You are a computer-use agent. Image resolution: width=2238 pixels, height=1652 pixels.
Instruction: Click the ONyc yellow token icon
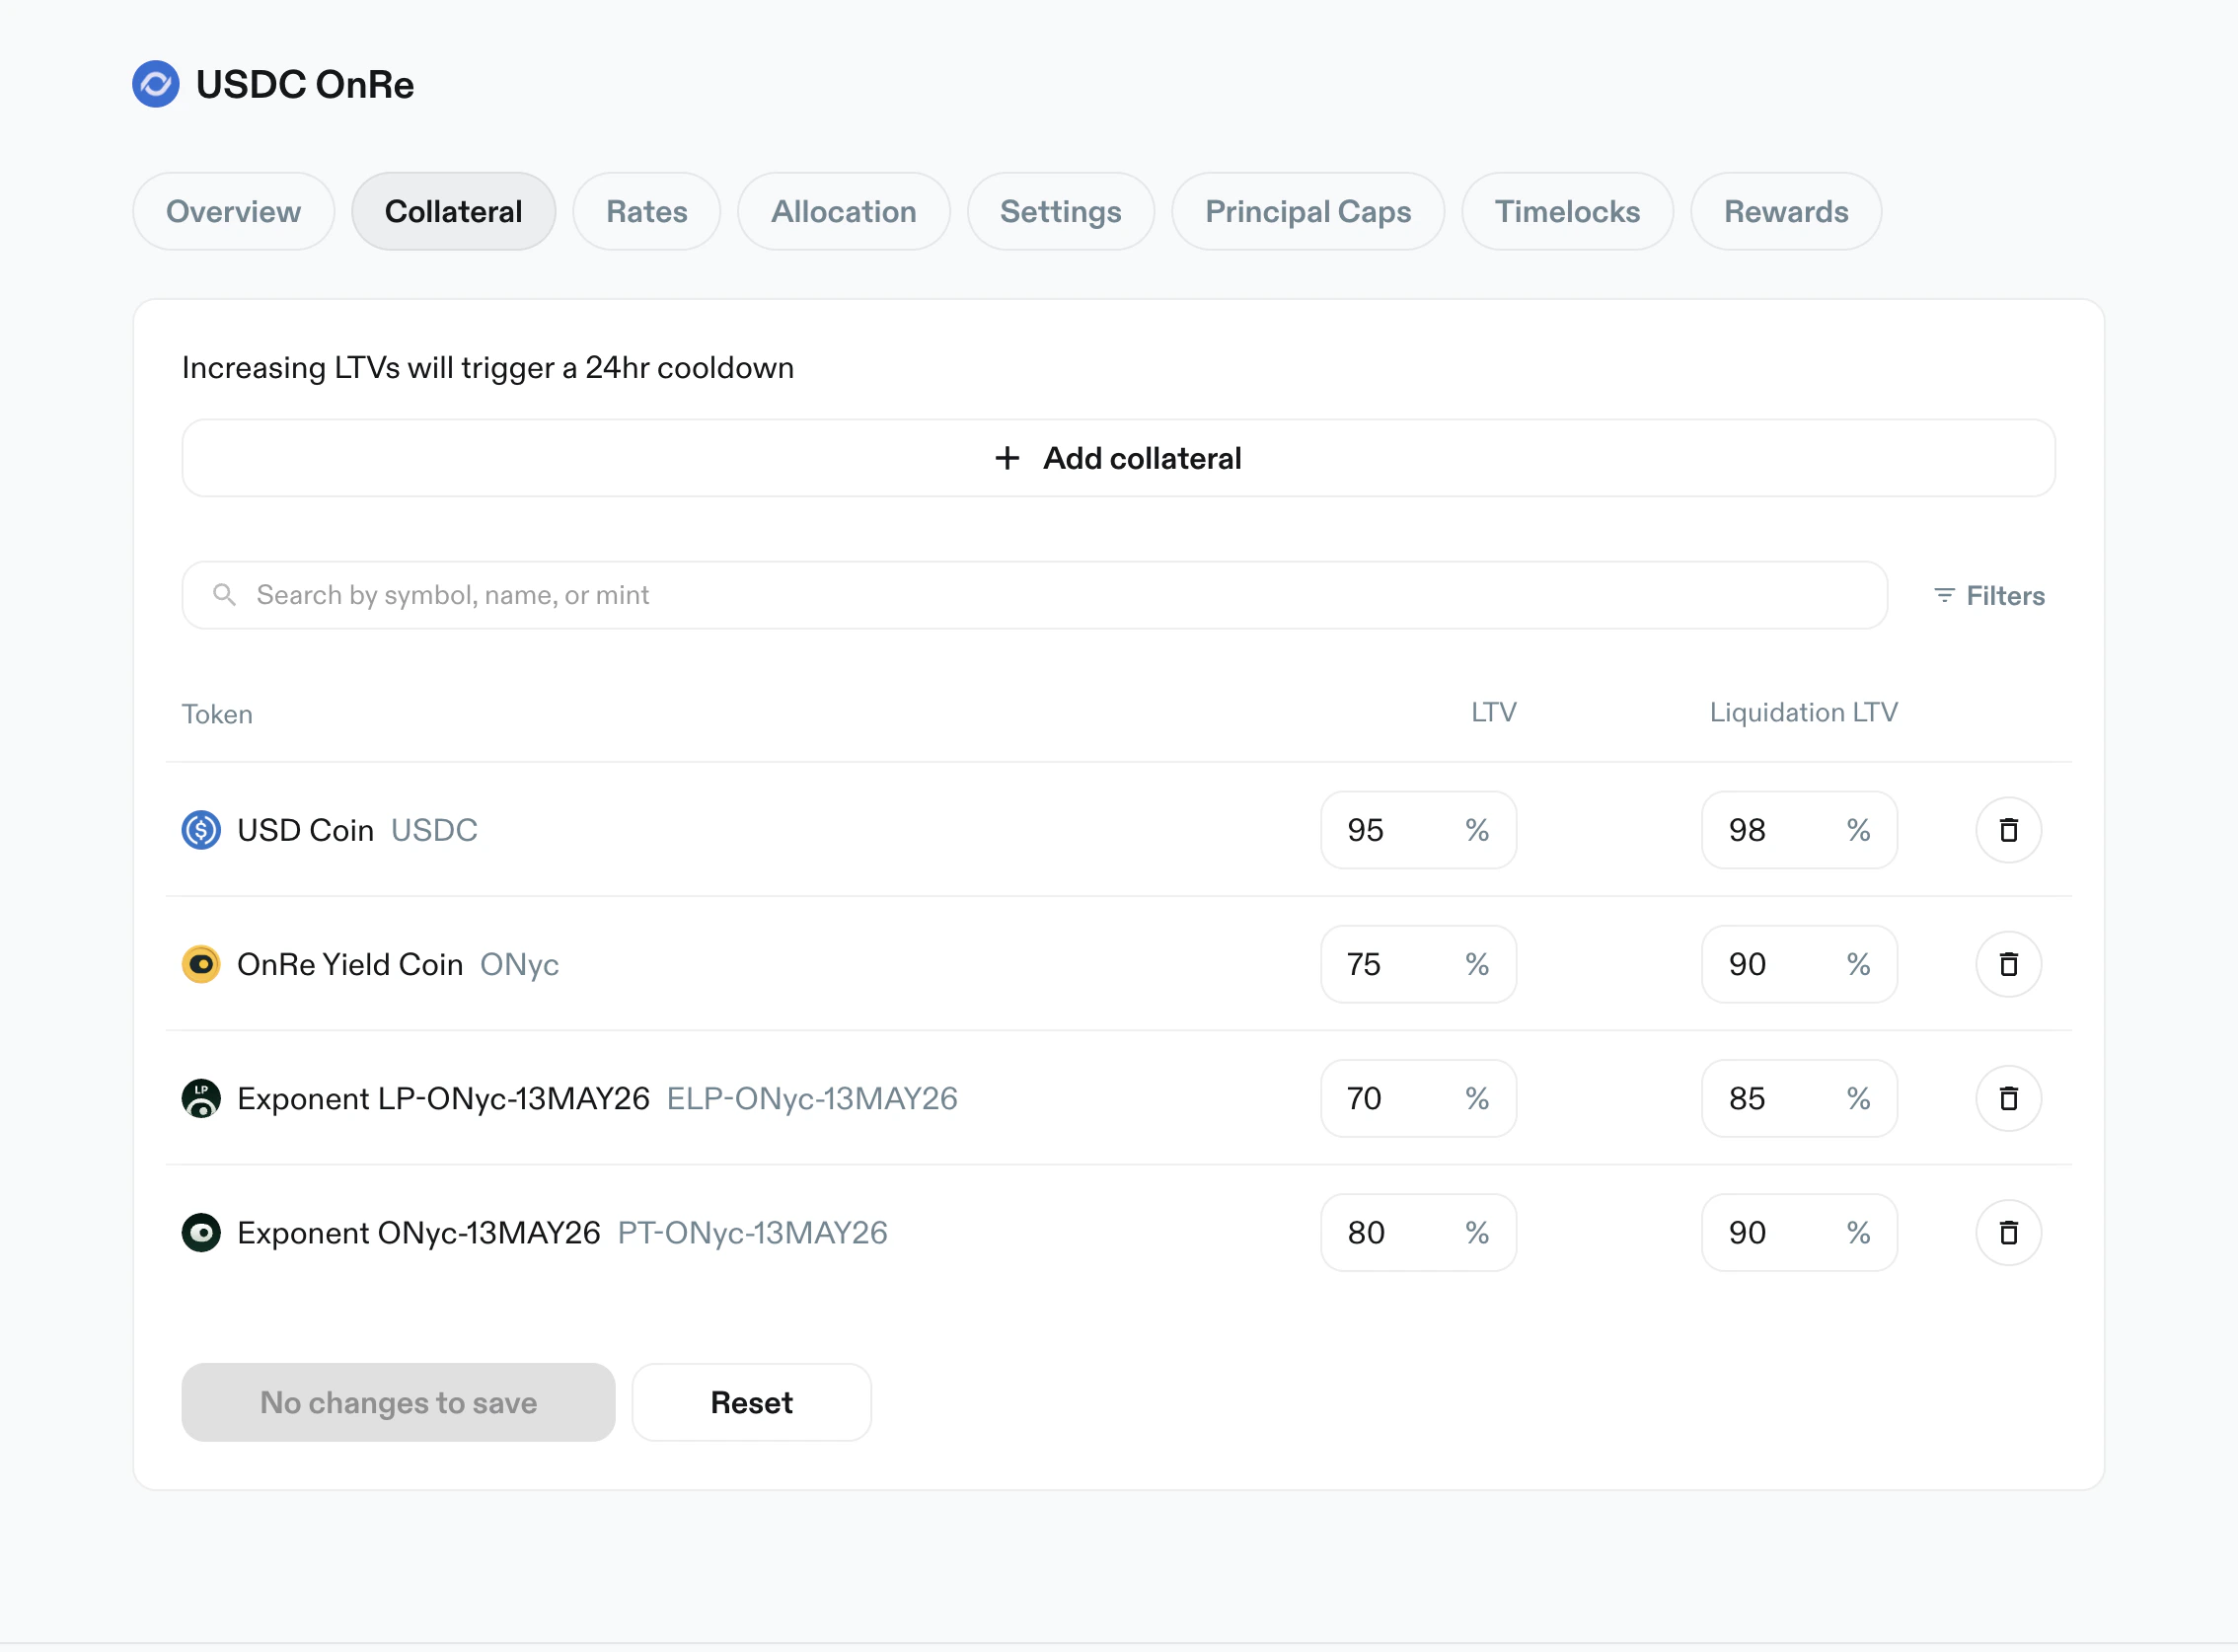click(x=201, y=964)
